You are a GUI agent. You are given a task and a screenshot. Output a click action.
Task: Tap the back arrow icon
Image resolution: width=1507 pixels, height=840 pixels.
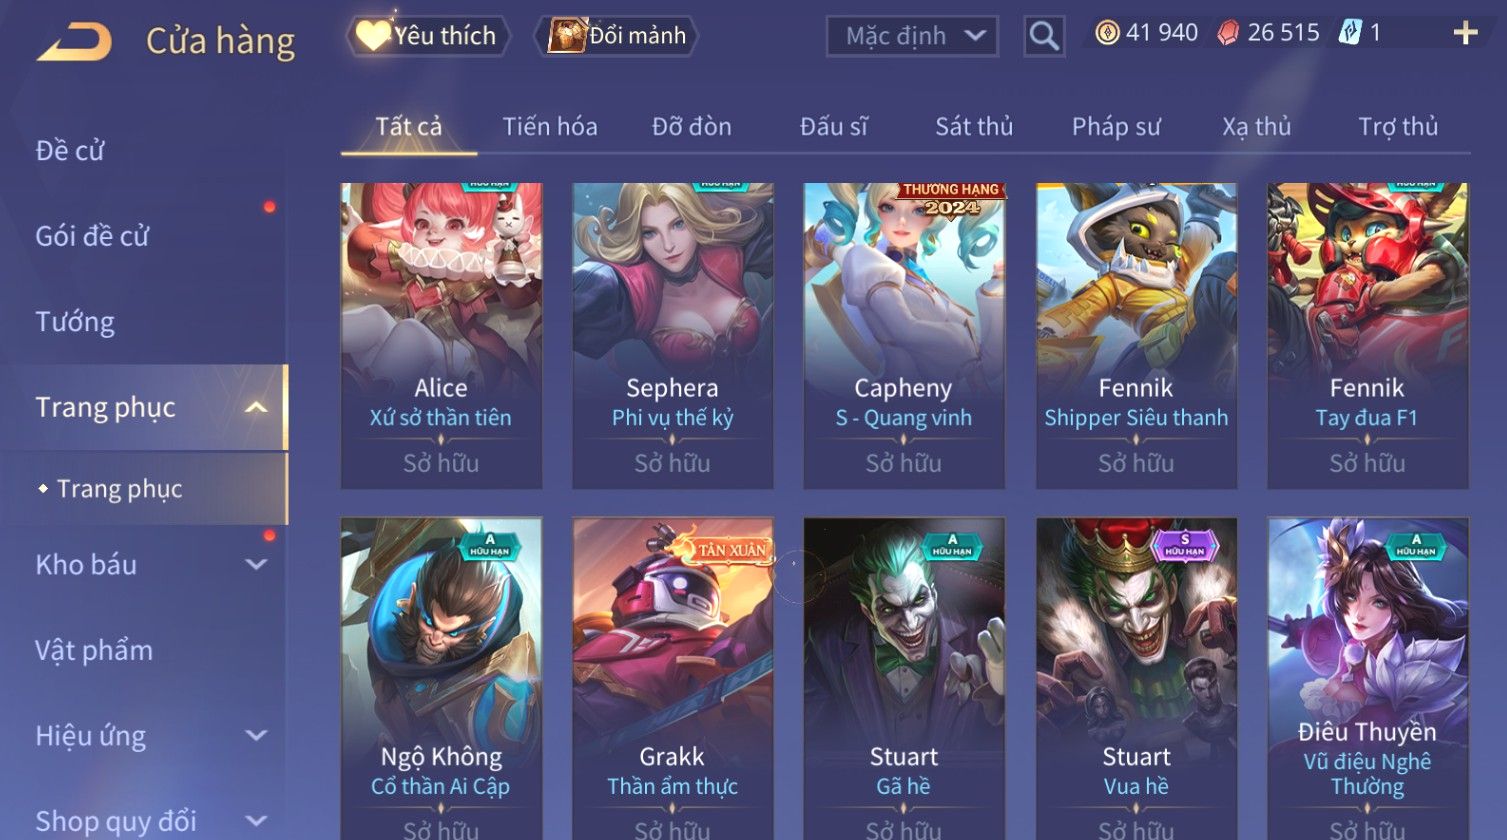click(x=75, y=43)
